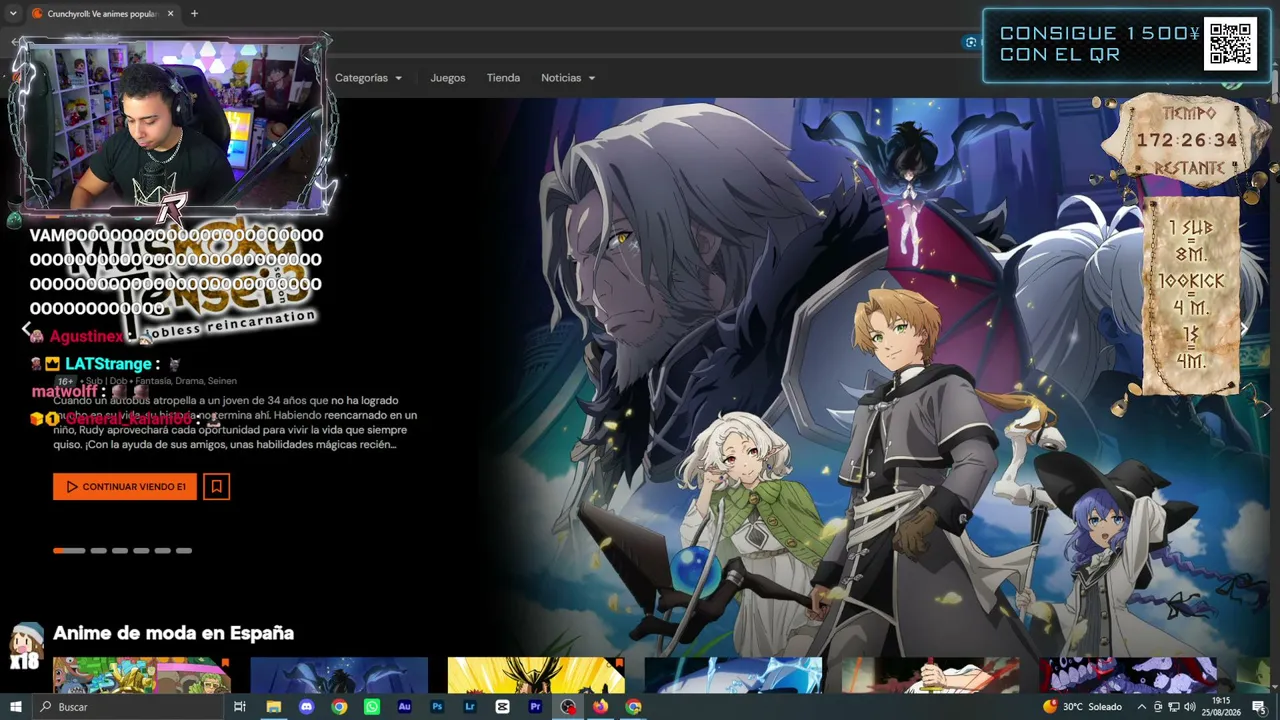This screenshot has width=1280, height=720.
Task: Open CapCut from the taskbar
Action: [x=502, y=707]
